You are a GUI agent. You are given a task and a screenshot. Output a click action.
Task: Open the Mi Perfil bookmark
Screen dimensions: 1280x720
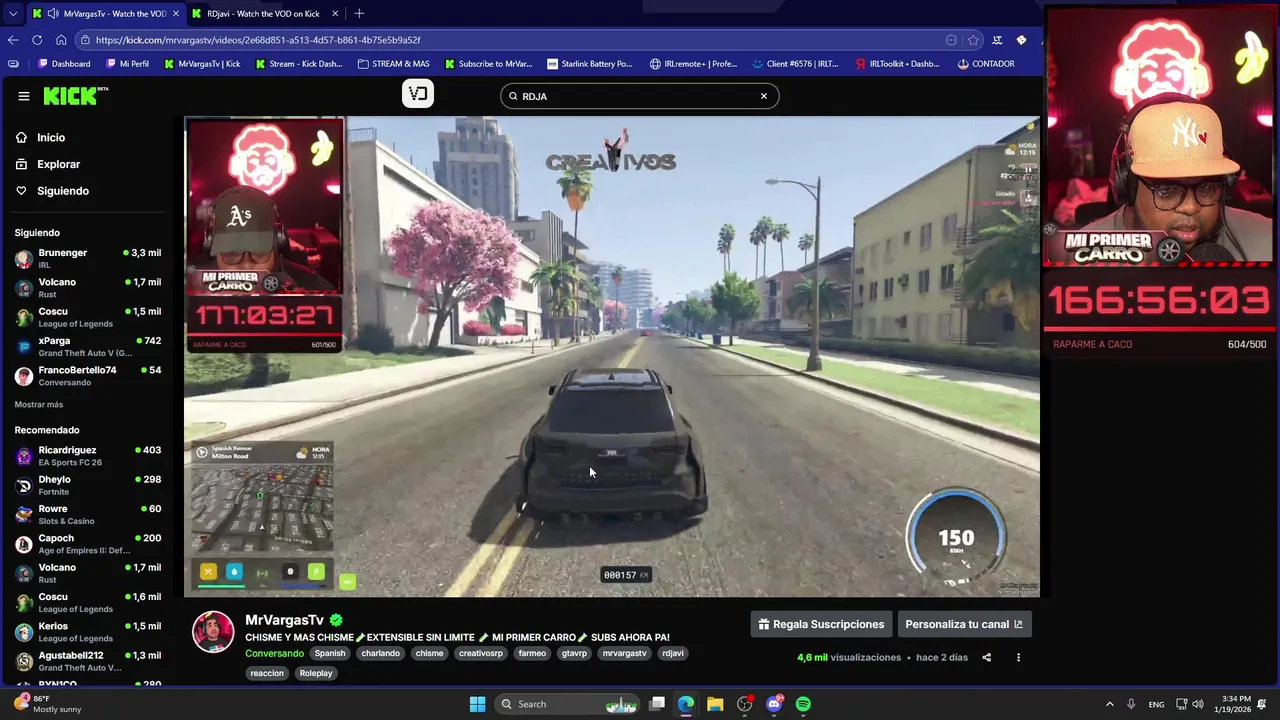click(x=128, y=64)
